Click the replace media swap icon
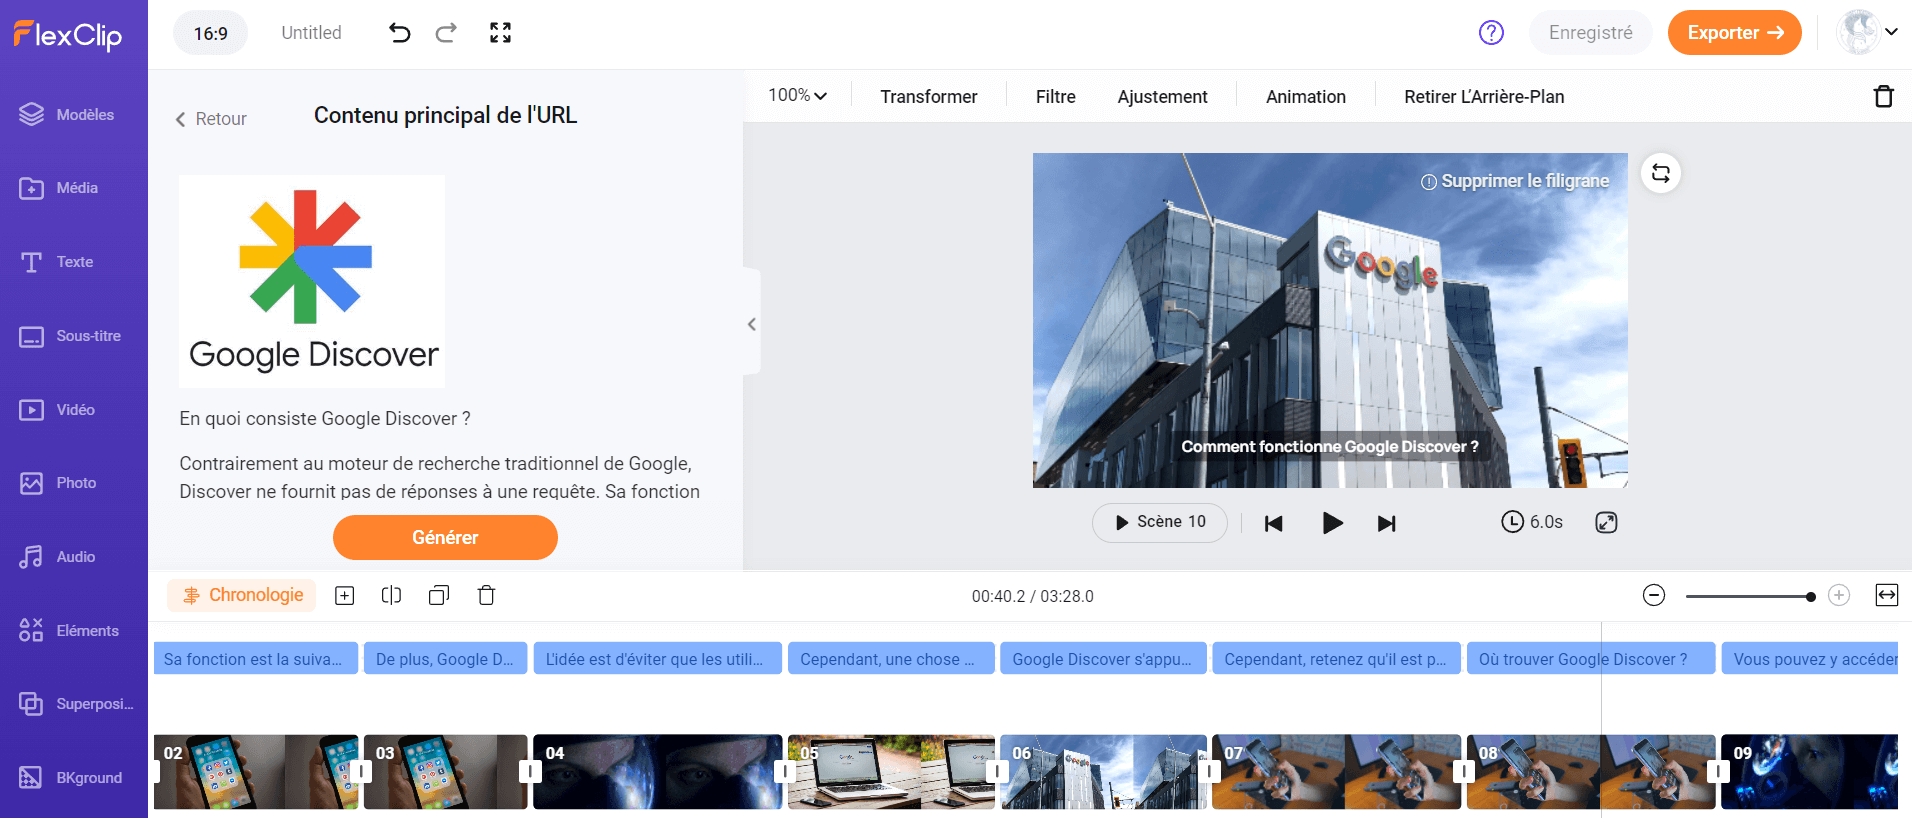The image size is (1912, 818). pyautogui.click(x=1661, y=173)
